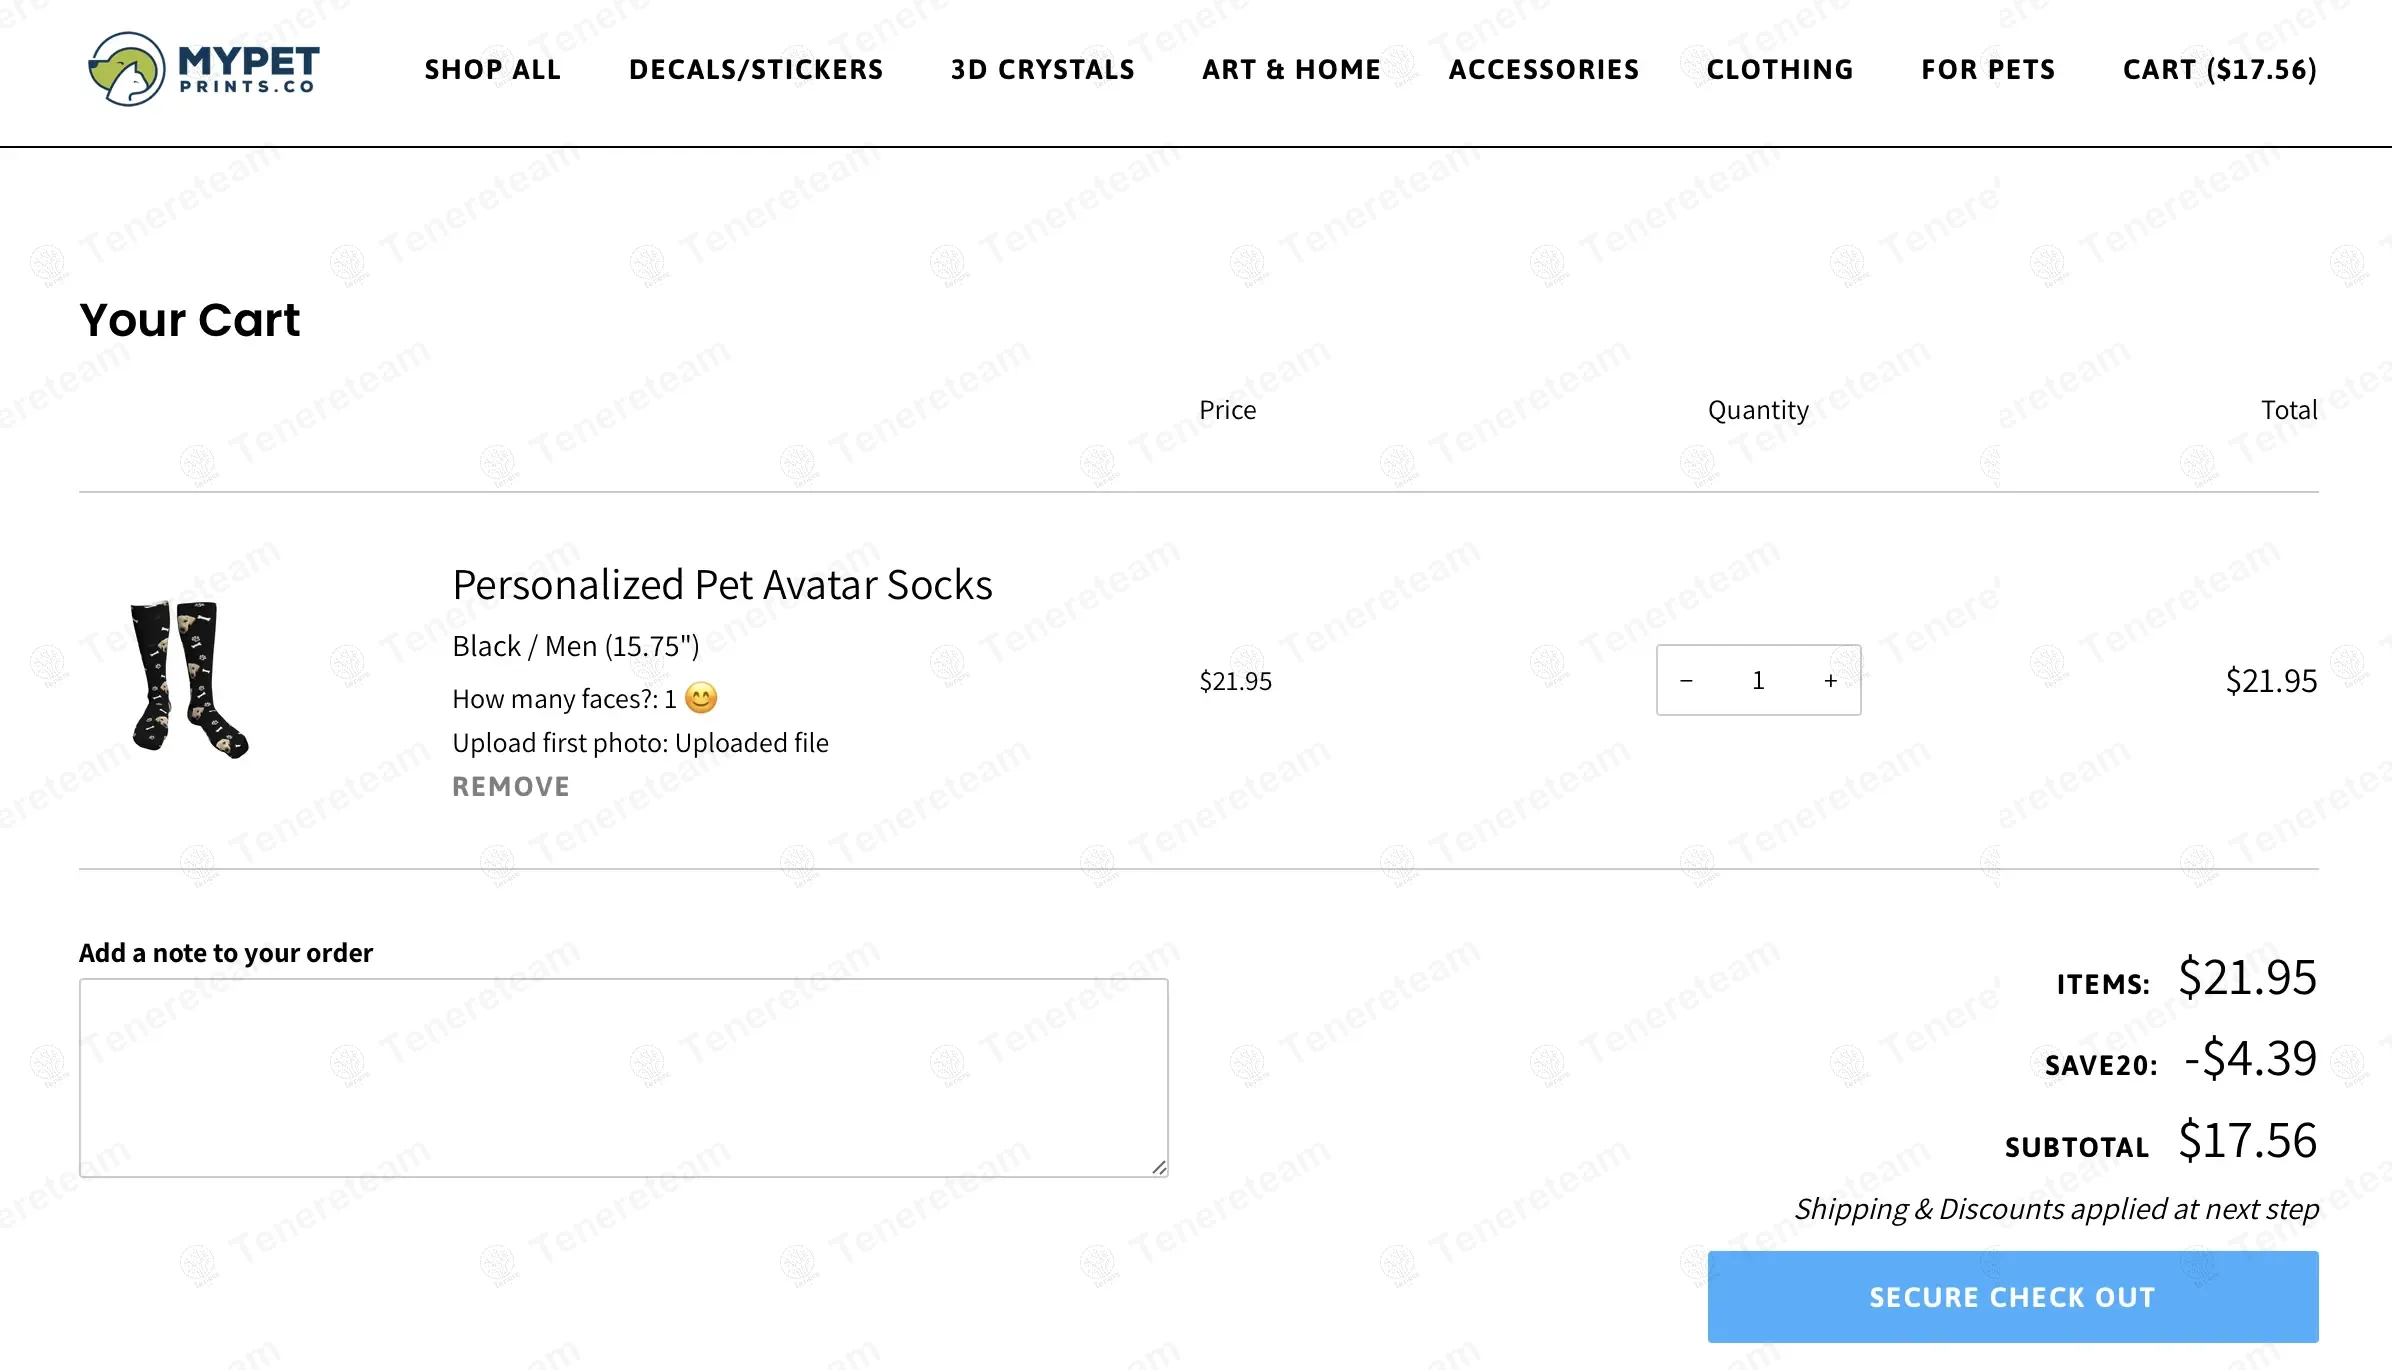Decrease sock quantity with minus button
The height and width of the screenshot is (1370, 2392).
click(x=1686, y=681)
